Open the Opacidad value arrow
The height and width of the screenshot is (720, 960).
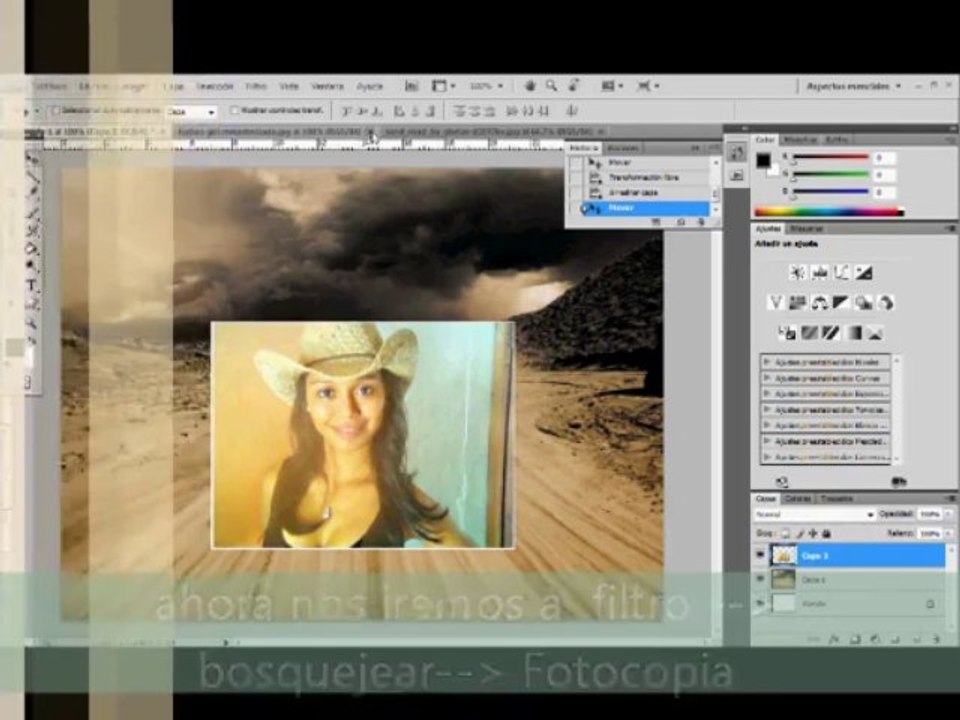pos(949,514)
